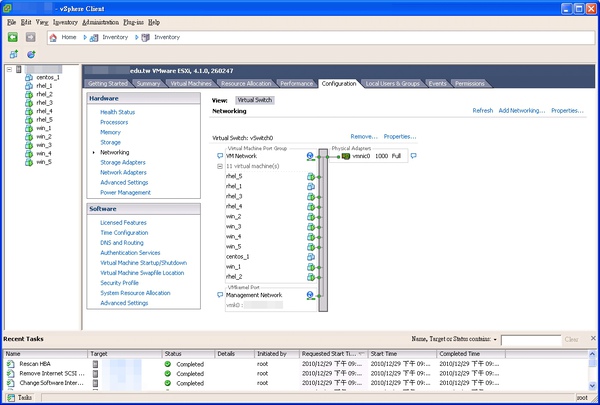Open the Time Configuration link
The width and height of the screenshot is (600, 405).
(124, 233)
